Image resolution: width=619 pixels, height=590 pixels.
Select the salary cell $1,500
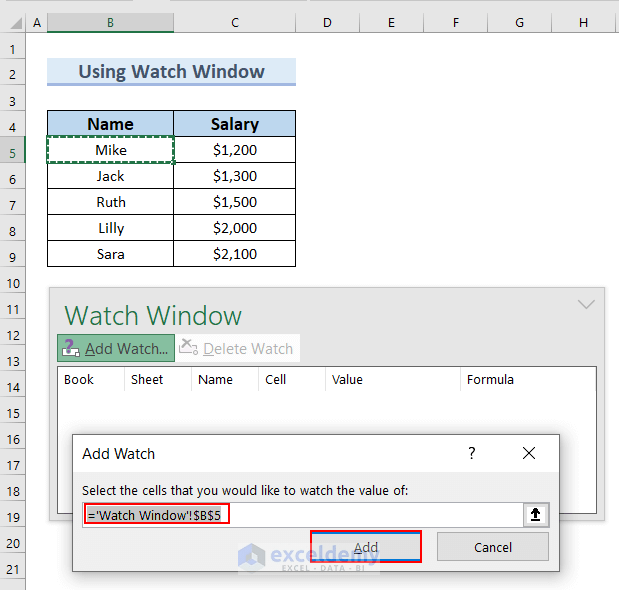235,202
